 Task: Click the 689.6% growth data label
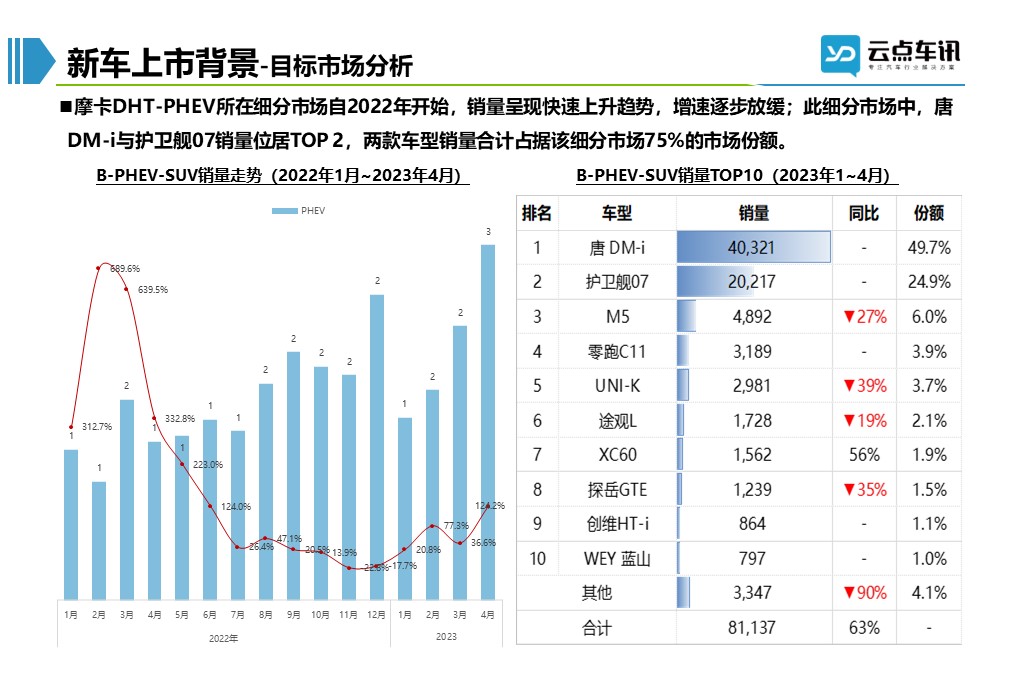pyautogui.click(x=125, y=268)
